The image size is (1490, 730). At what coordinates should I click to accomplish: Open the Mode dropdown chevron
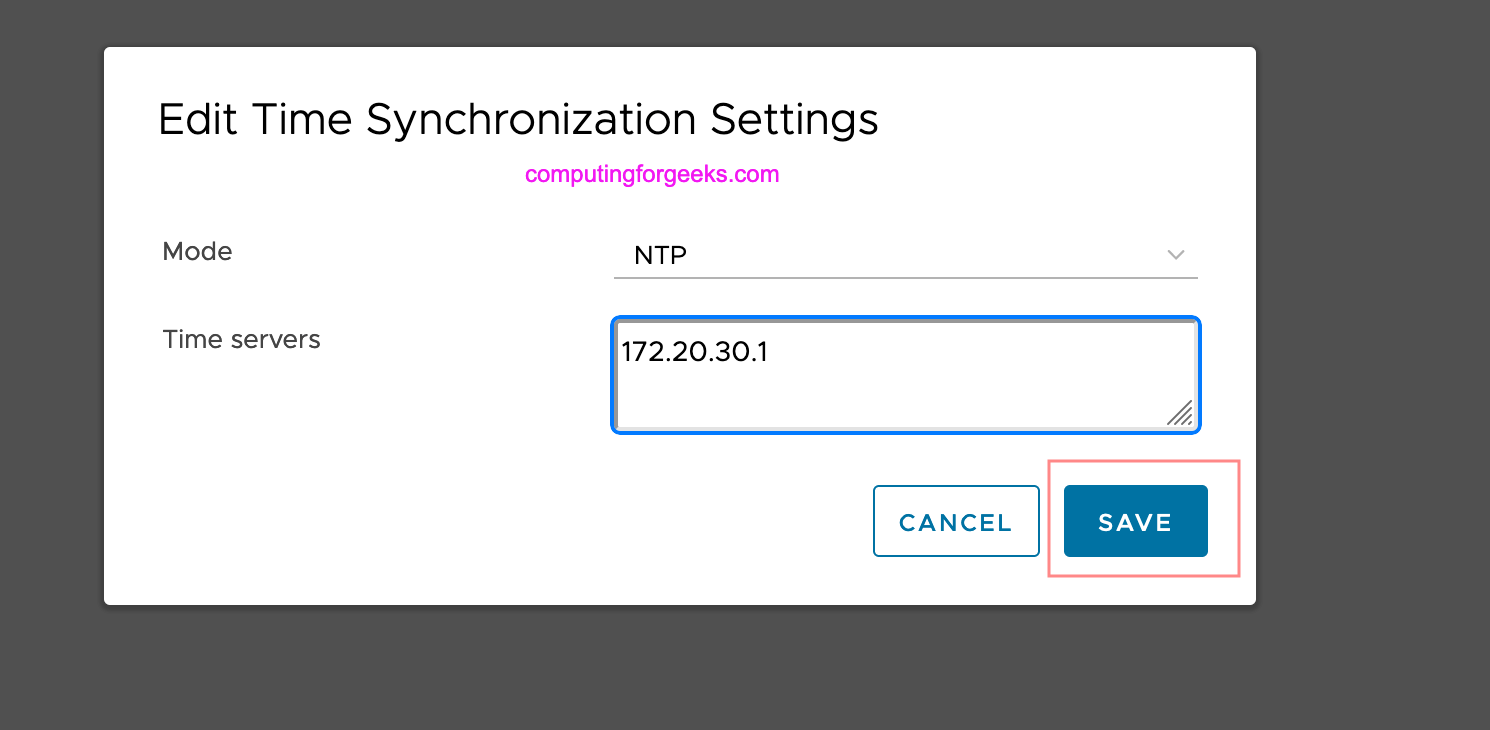(1175, 255)
